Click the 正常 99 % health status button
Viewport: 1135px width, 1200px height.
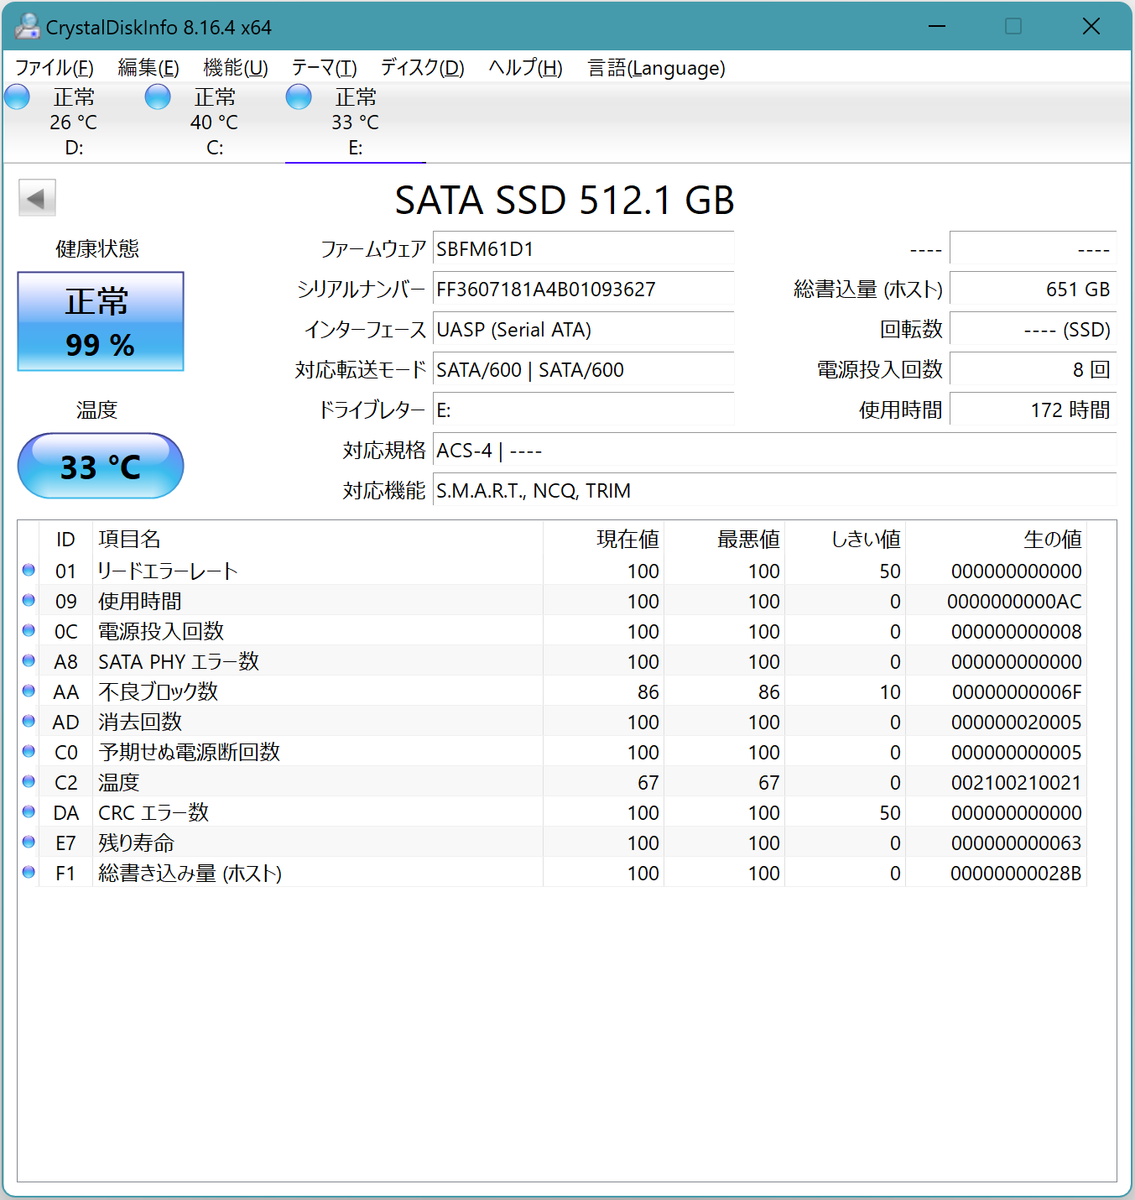tap(101, 321)
